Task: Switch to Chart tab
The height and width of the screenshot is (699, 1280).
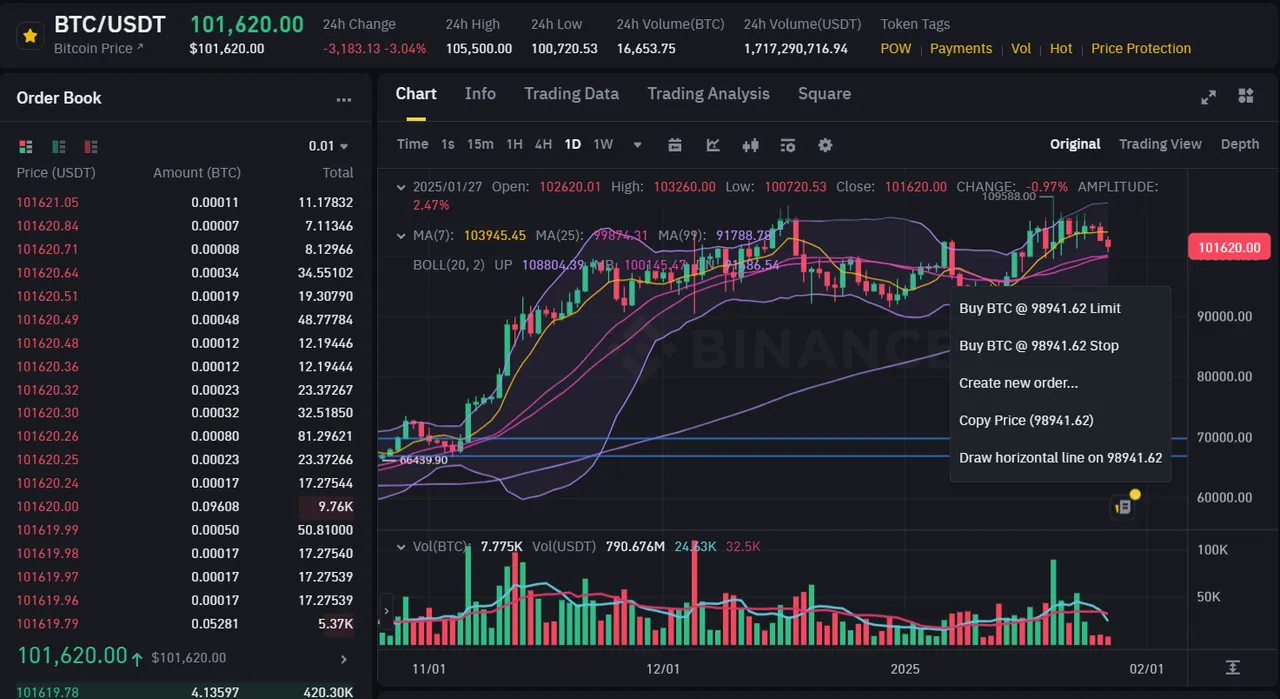Action: [x=416, y=94]
